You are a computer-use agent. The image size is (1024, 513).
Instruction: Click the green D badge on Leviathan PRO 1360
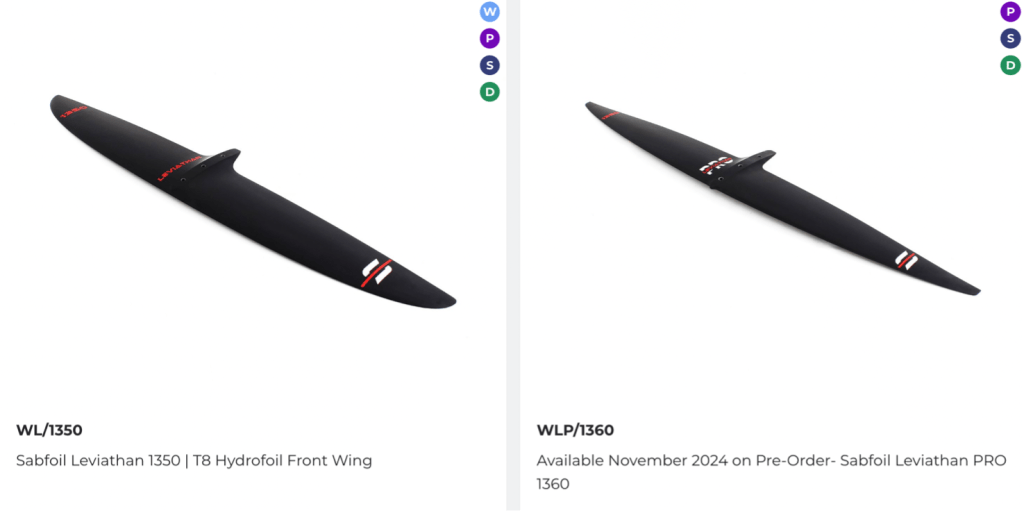[x=1011, y=66]
